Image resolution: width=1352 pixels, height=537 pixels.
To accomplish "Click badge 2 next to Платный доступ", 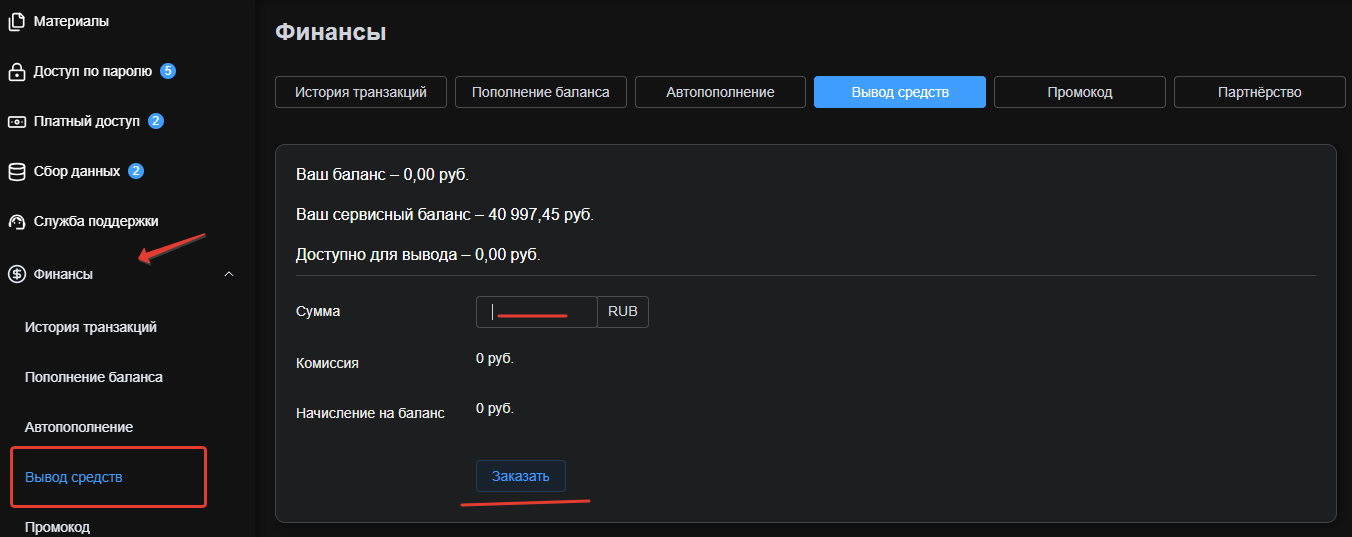I will [x=156, y=121].
